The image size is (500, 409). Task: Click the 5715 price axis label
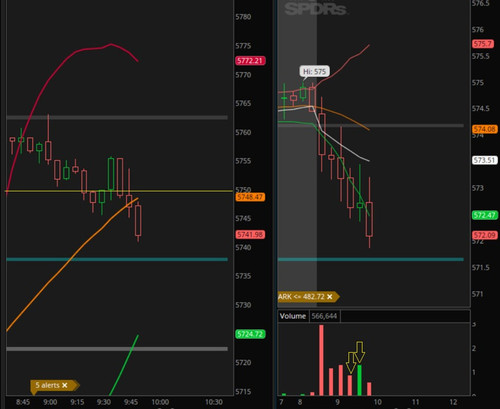[243, 392]
